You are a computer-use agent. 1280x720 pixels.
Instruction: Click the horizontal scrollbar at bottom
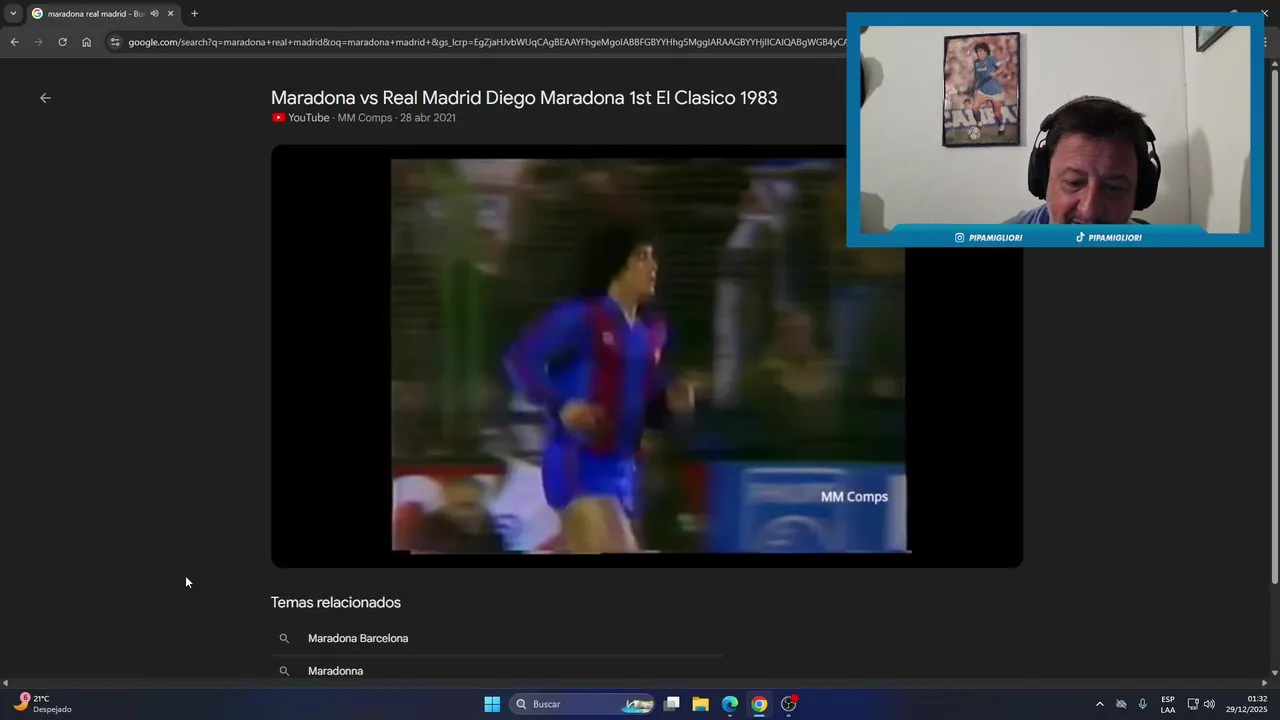(634, 683)
